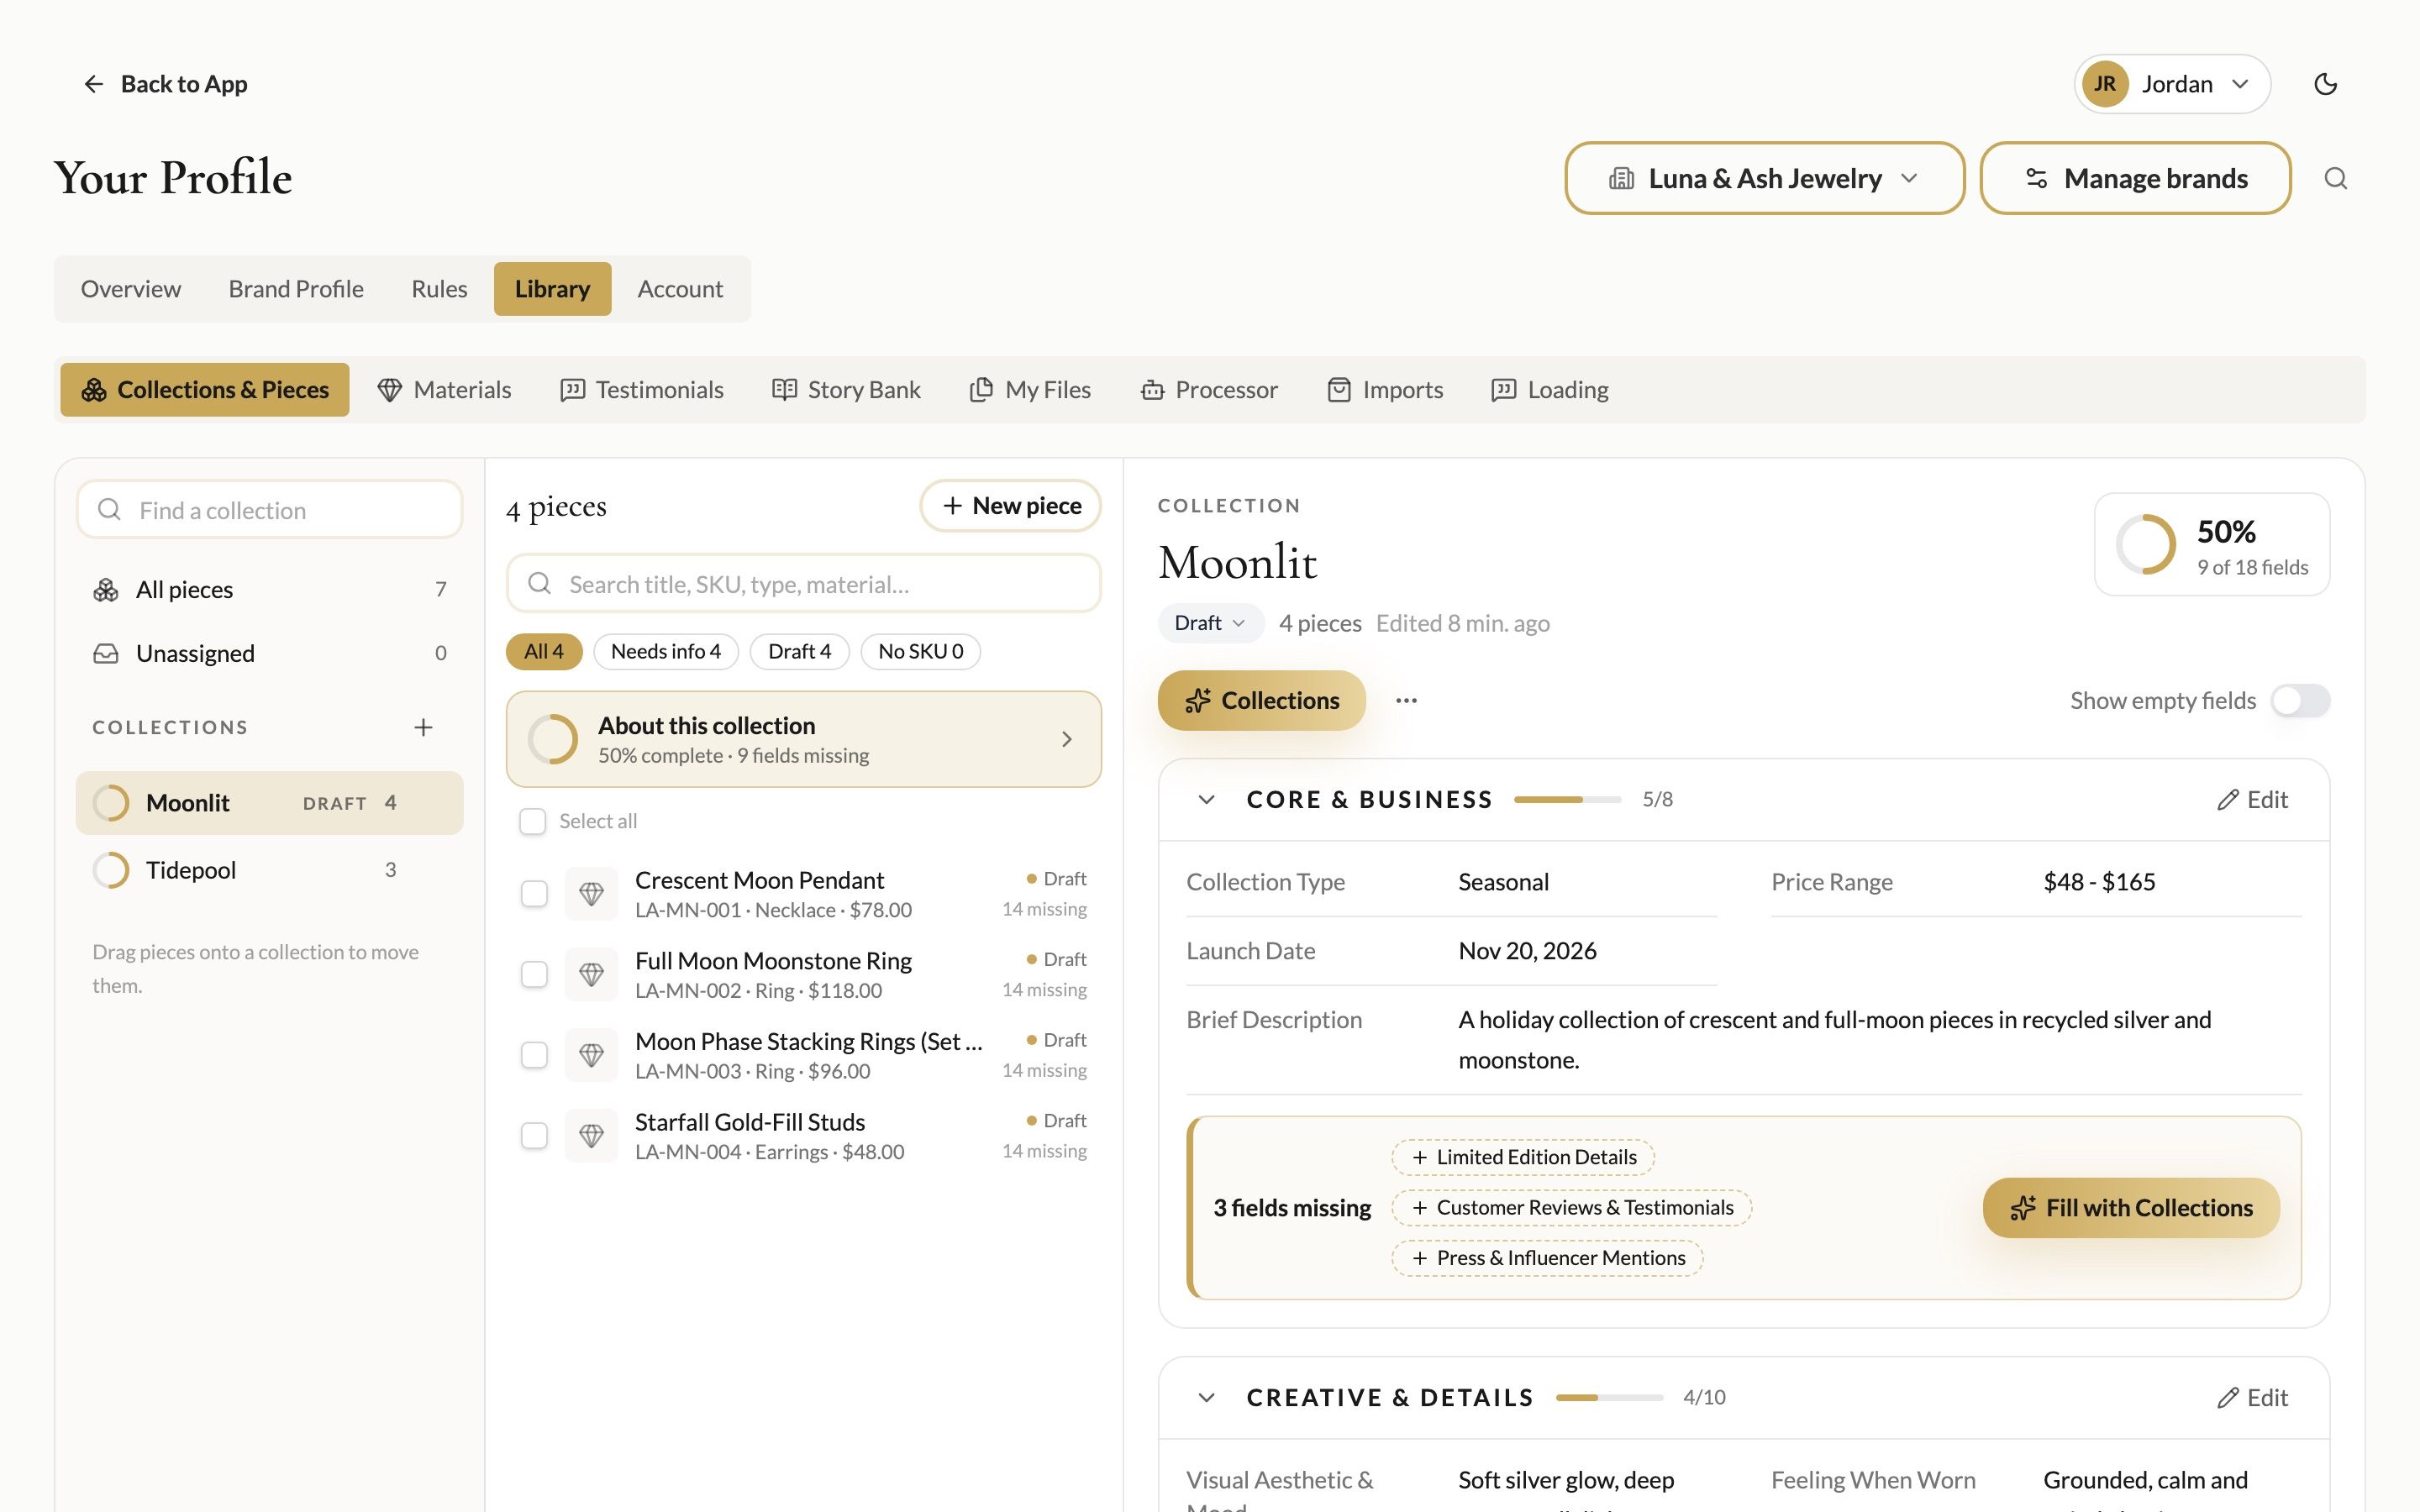Click diamond icon for Moon Phase Stacking Rings
The height and width of the screenshot is (1512, 2420).
pos(592,1055)
